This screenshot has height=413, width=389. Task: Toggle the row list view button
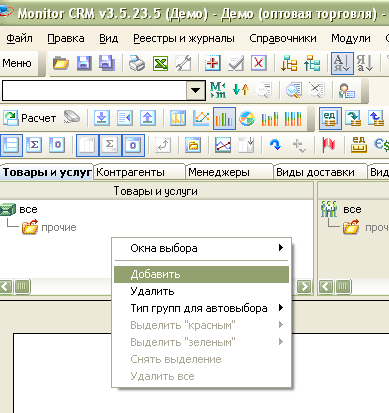[11, 145]
